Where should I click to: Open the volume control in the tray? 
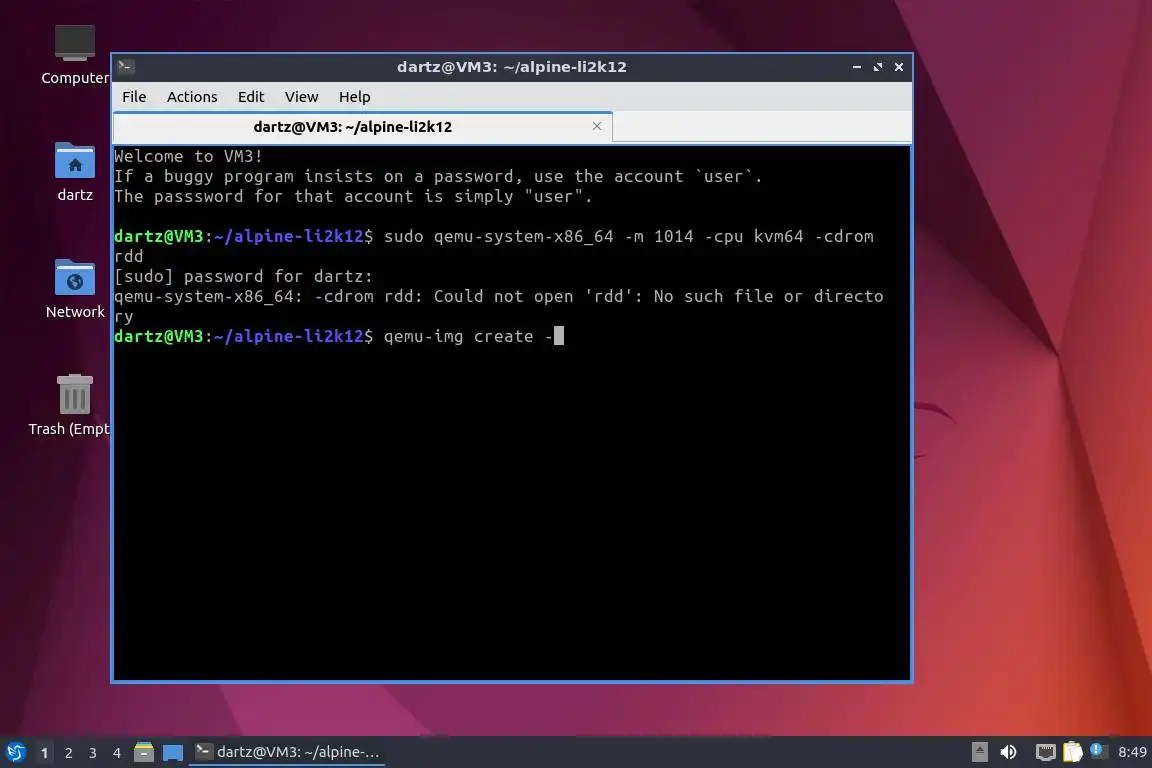pos(1009,752)
